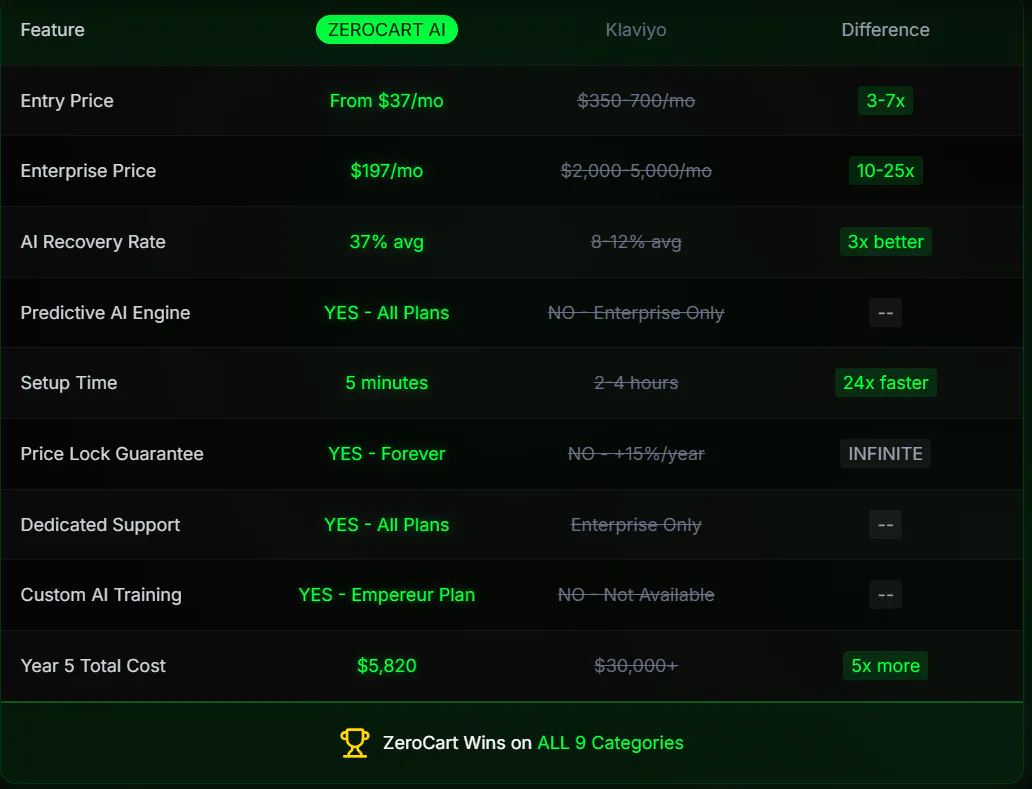1032x789 pixels.
Task: Click the 'NO - Not Available' text
Action: point(636,594)
